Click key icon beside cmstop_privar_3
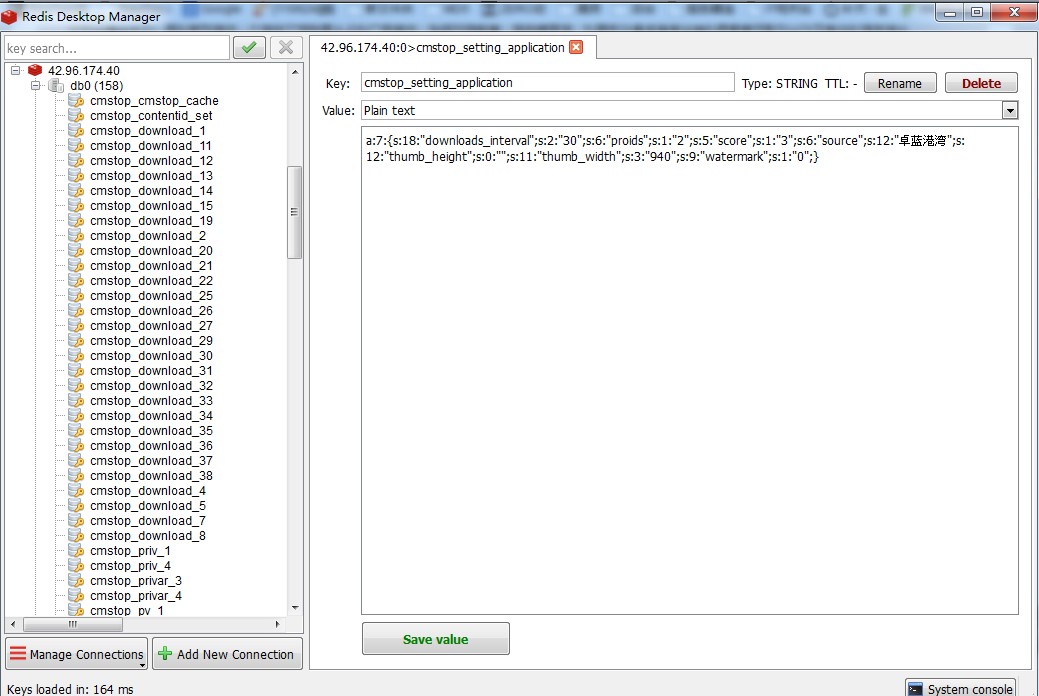The height and width of the screenshot is (696, 1039). coord(76,581)
